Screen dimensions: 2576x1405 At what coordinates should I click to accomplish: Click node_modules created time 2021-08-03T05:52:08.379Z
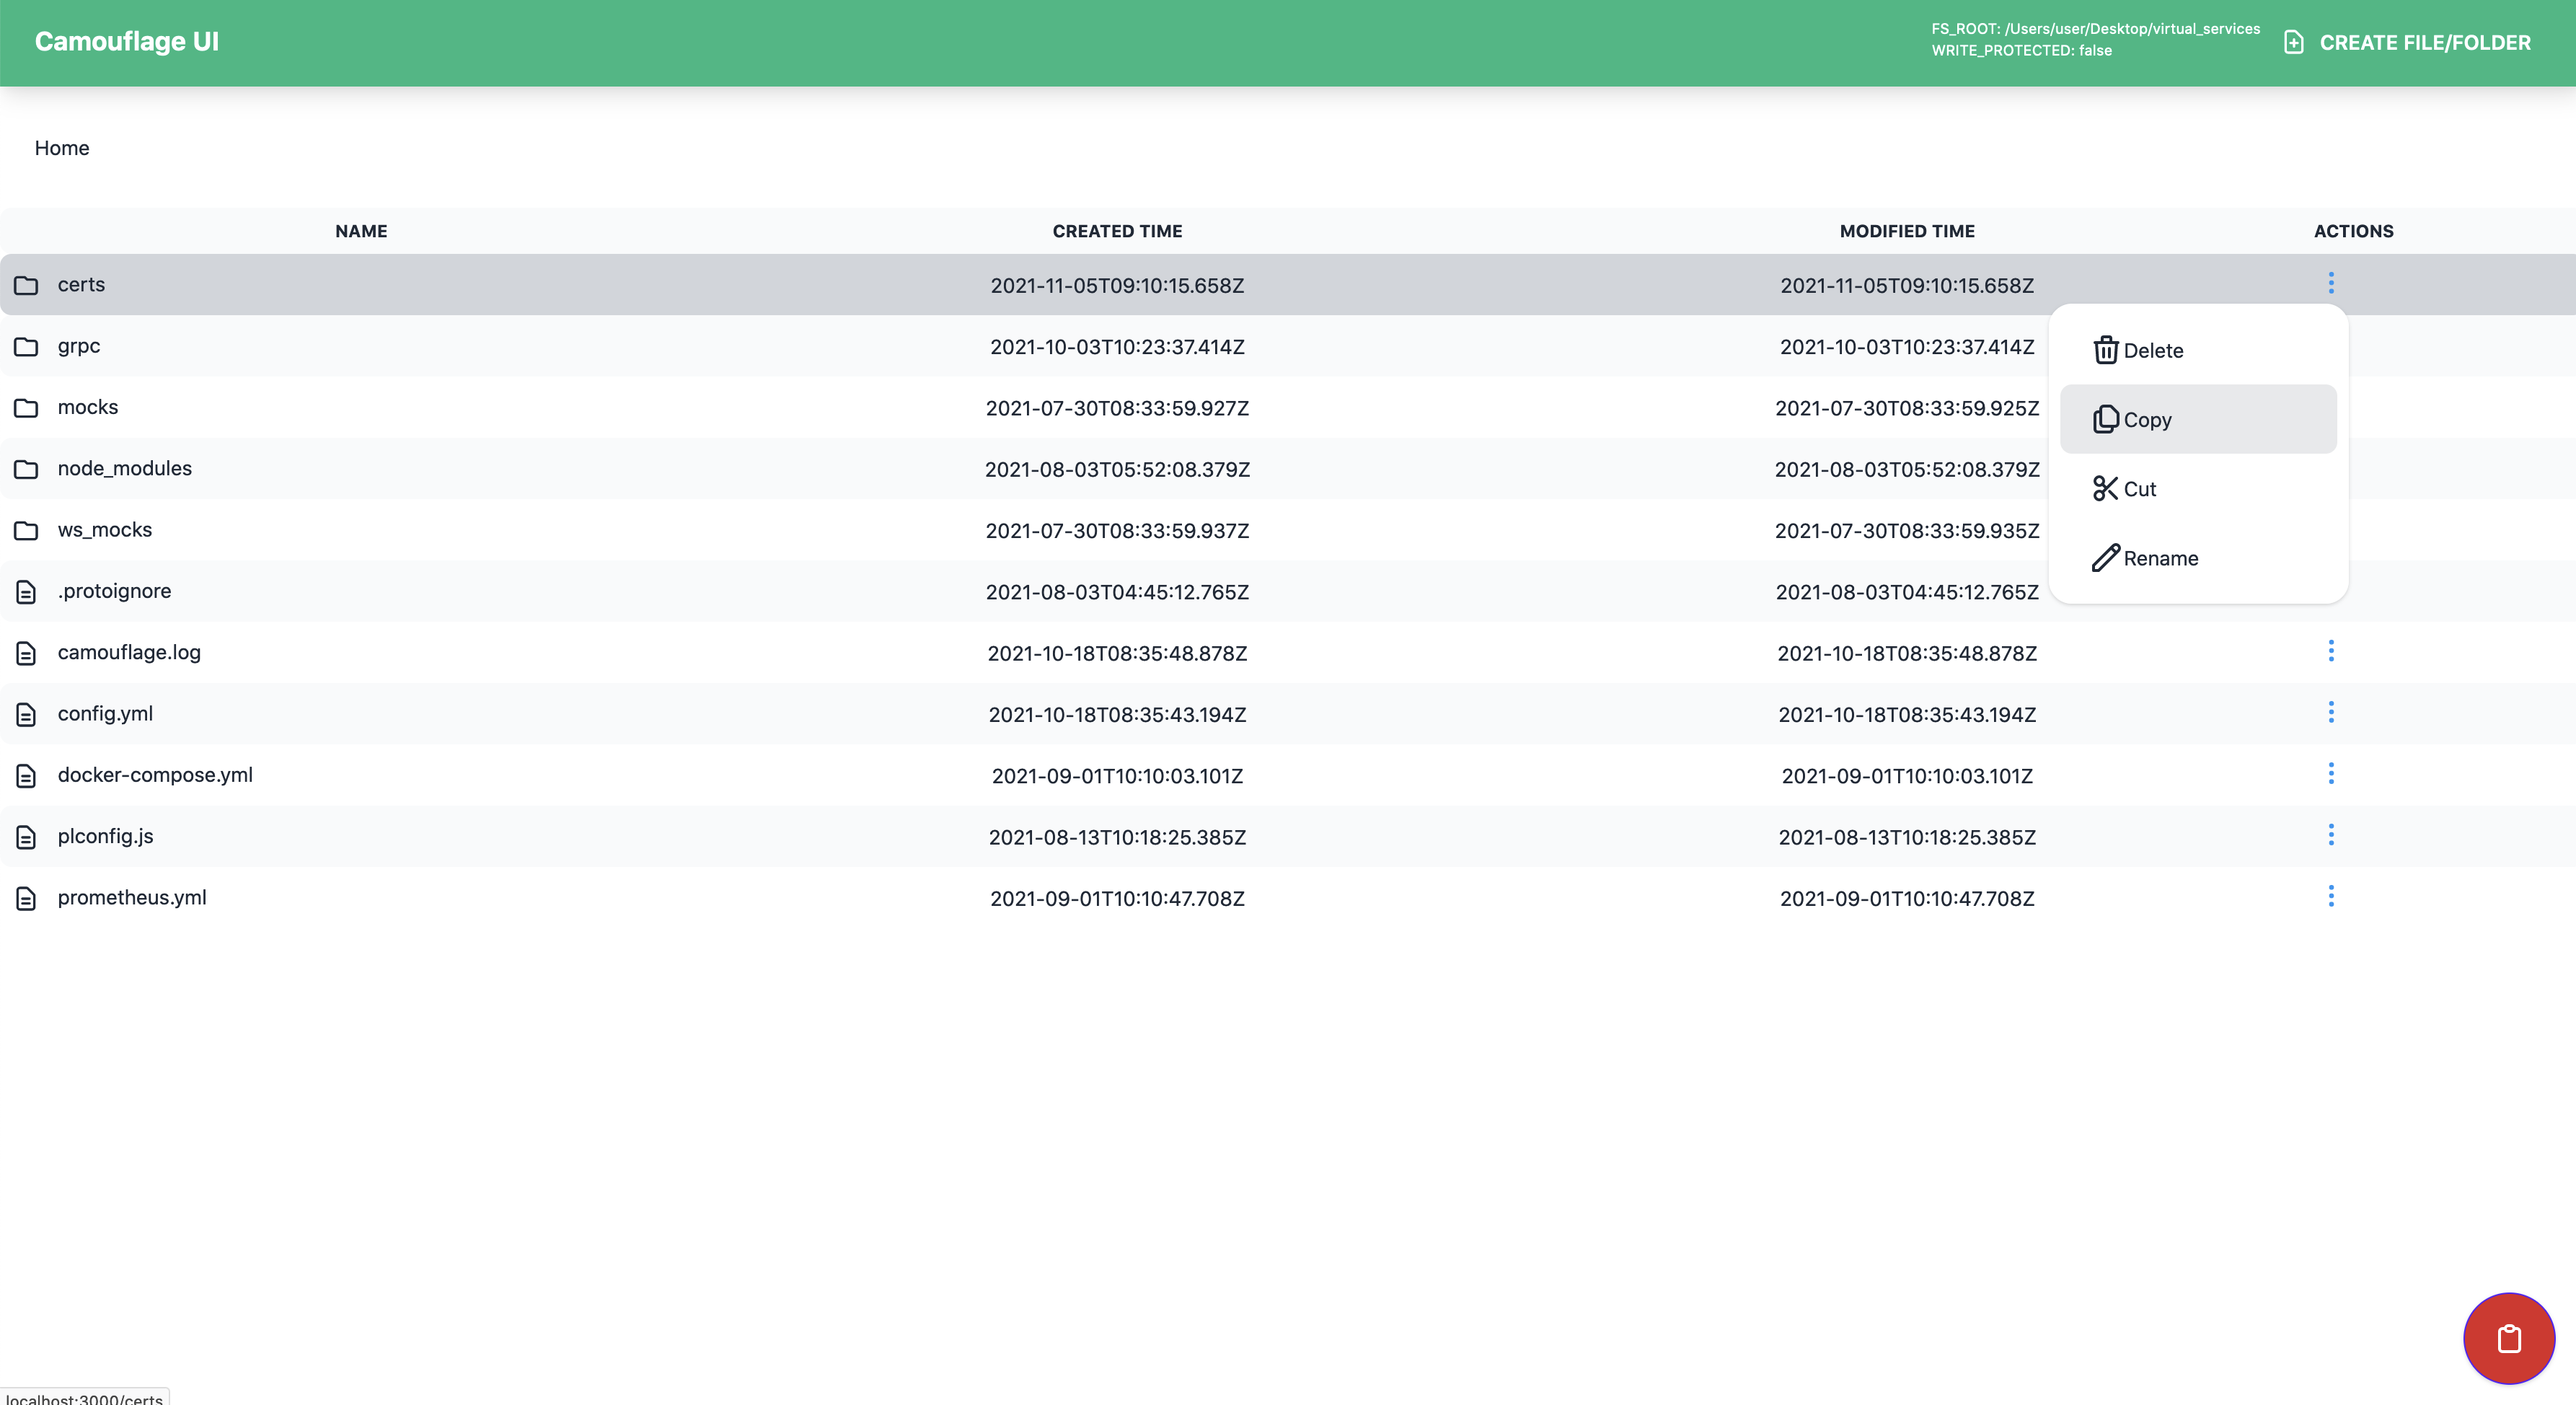1117,469
